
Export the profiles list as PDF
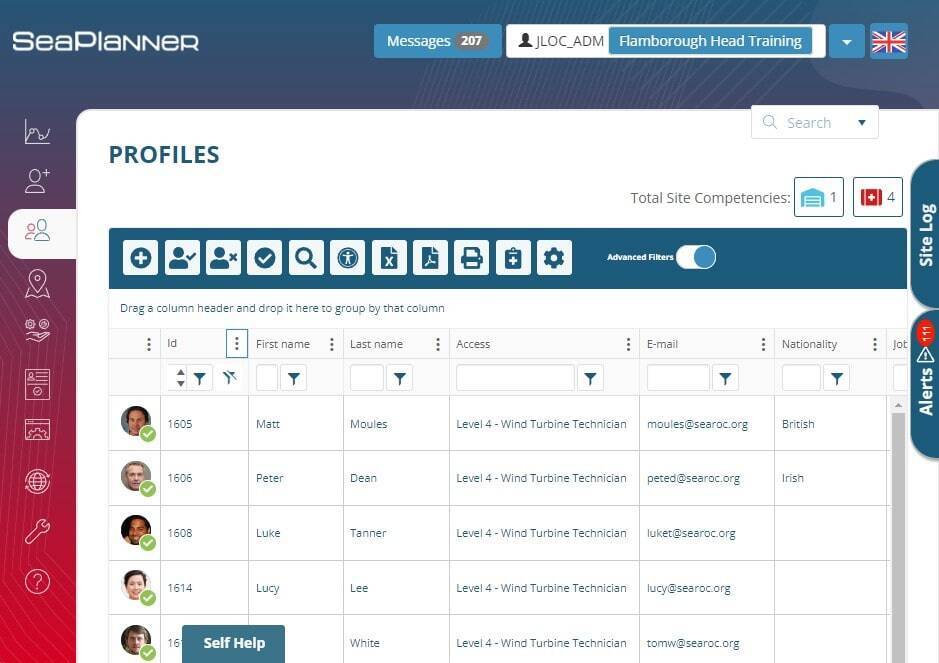pos(430,257)
